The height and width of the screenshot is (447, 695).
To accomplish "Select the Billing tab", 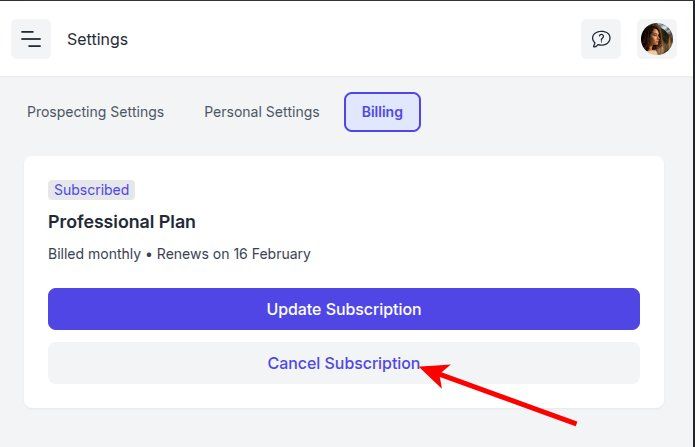I will [382, 112].
